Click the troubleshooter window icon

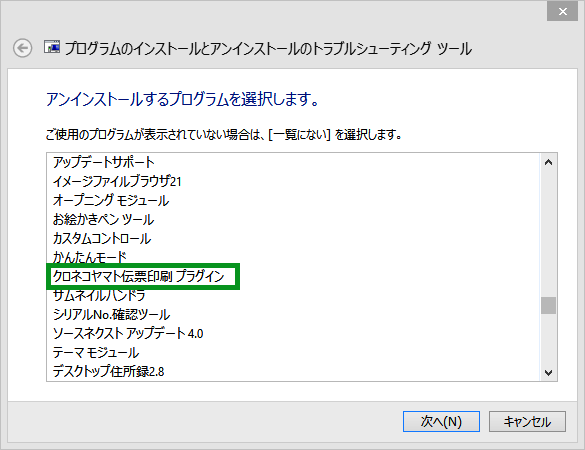(x=52, y=47)
